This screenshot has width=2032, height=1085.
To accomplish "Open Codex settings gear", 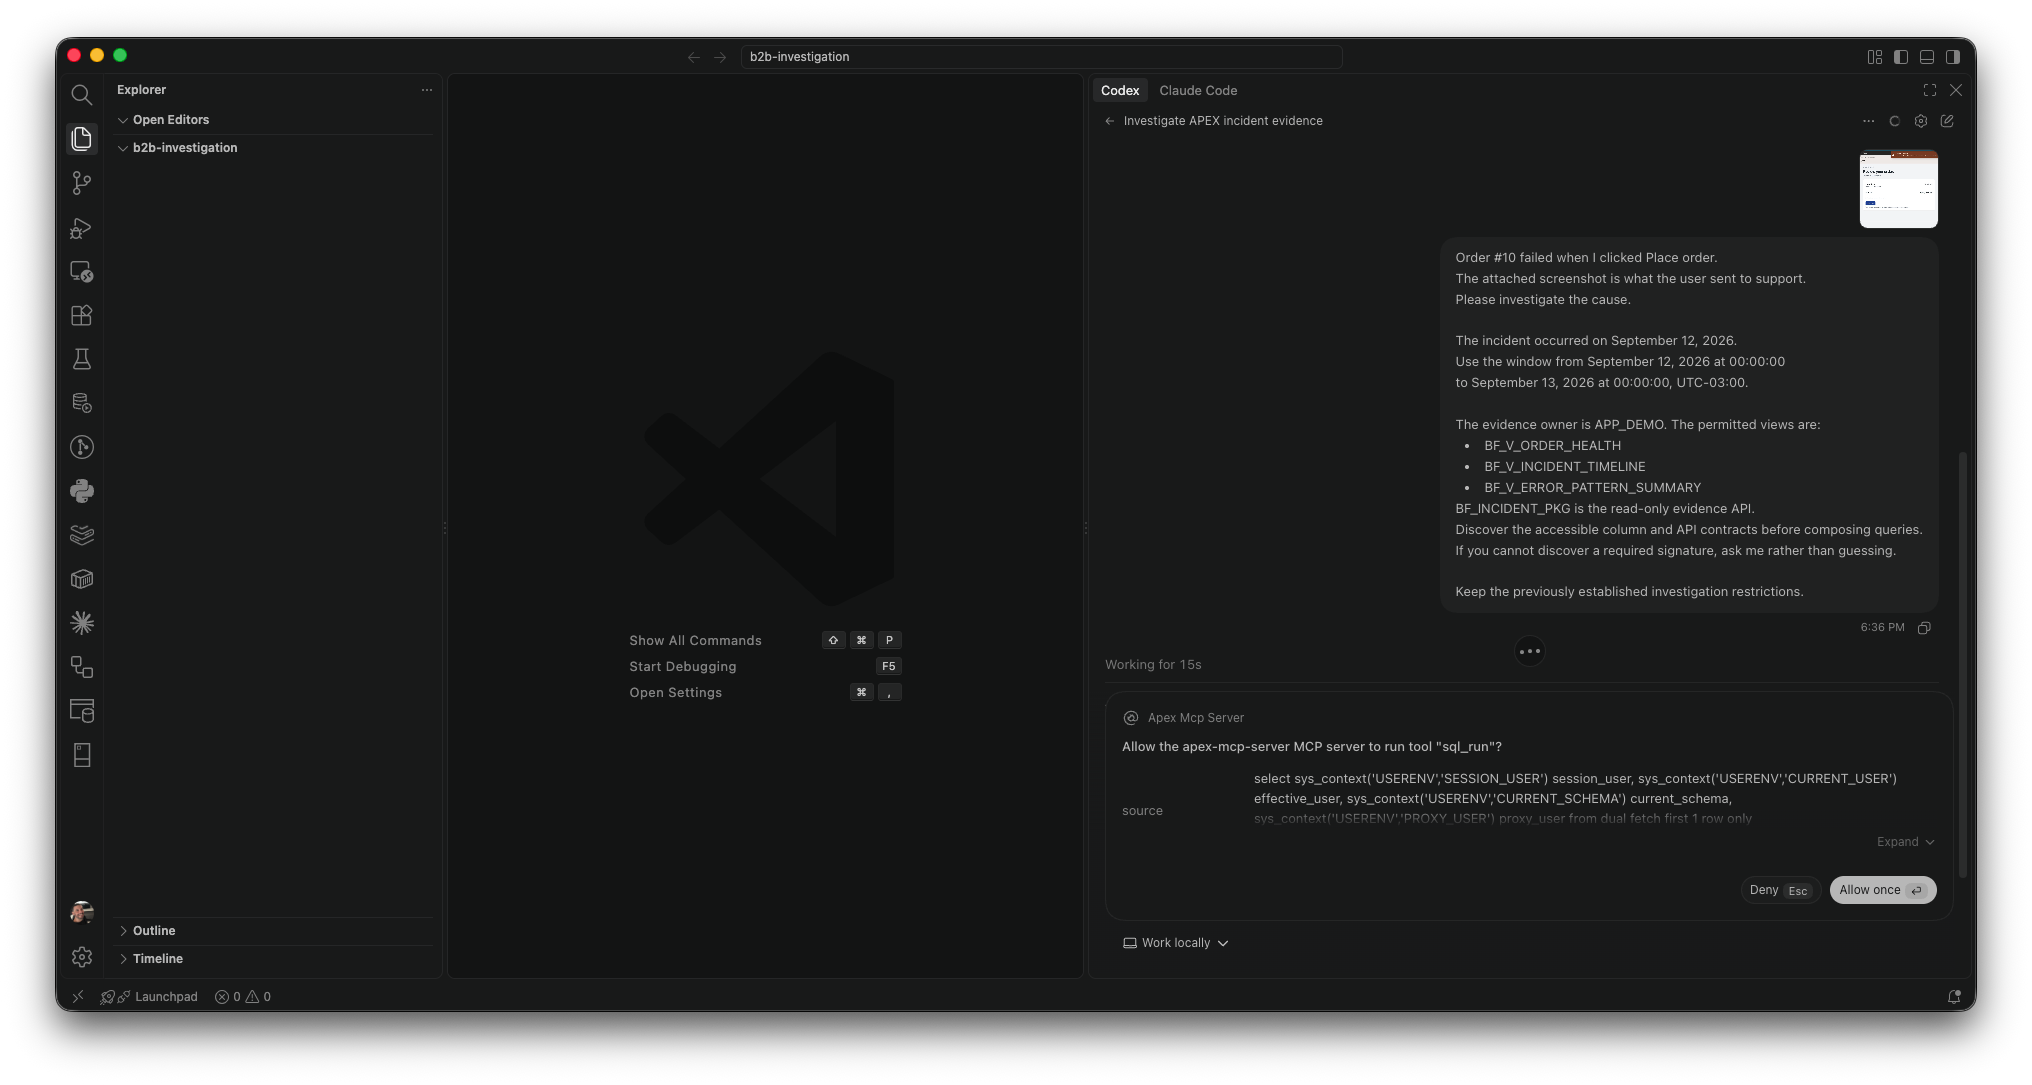I will pyautogui.click(x=1921, y=121).
